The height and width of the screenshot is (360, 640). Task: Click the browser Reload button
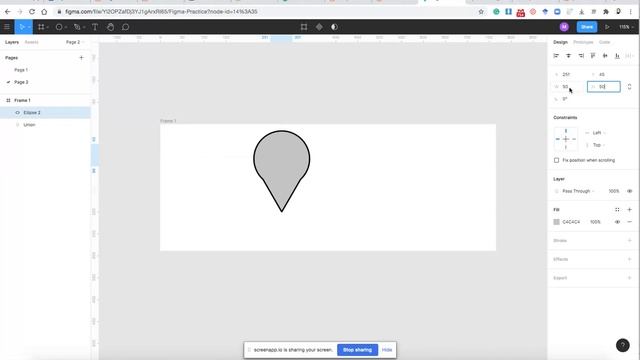coord(32,12)
